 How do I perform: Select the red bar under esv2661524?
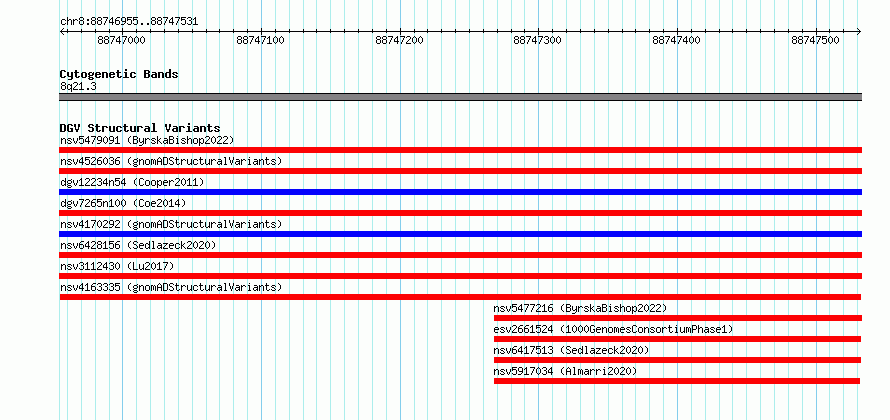[x=677, y=339]
